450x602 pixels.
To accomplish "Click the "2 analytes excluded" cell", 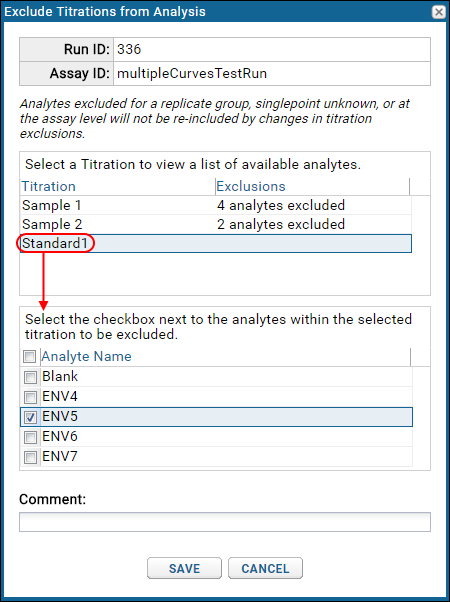I will 281,224.
